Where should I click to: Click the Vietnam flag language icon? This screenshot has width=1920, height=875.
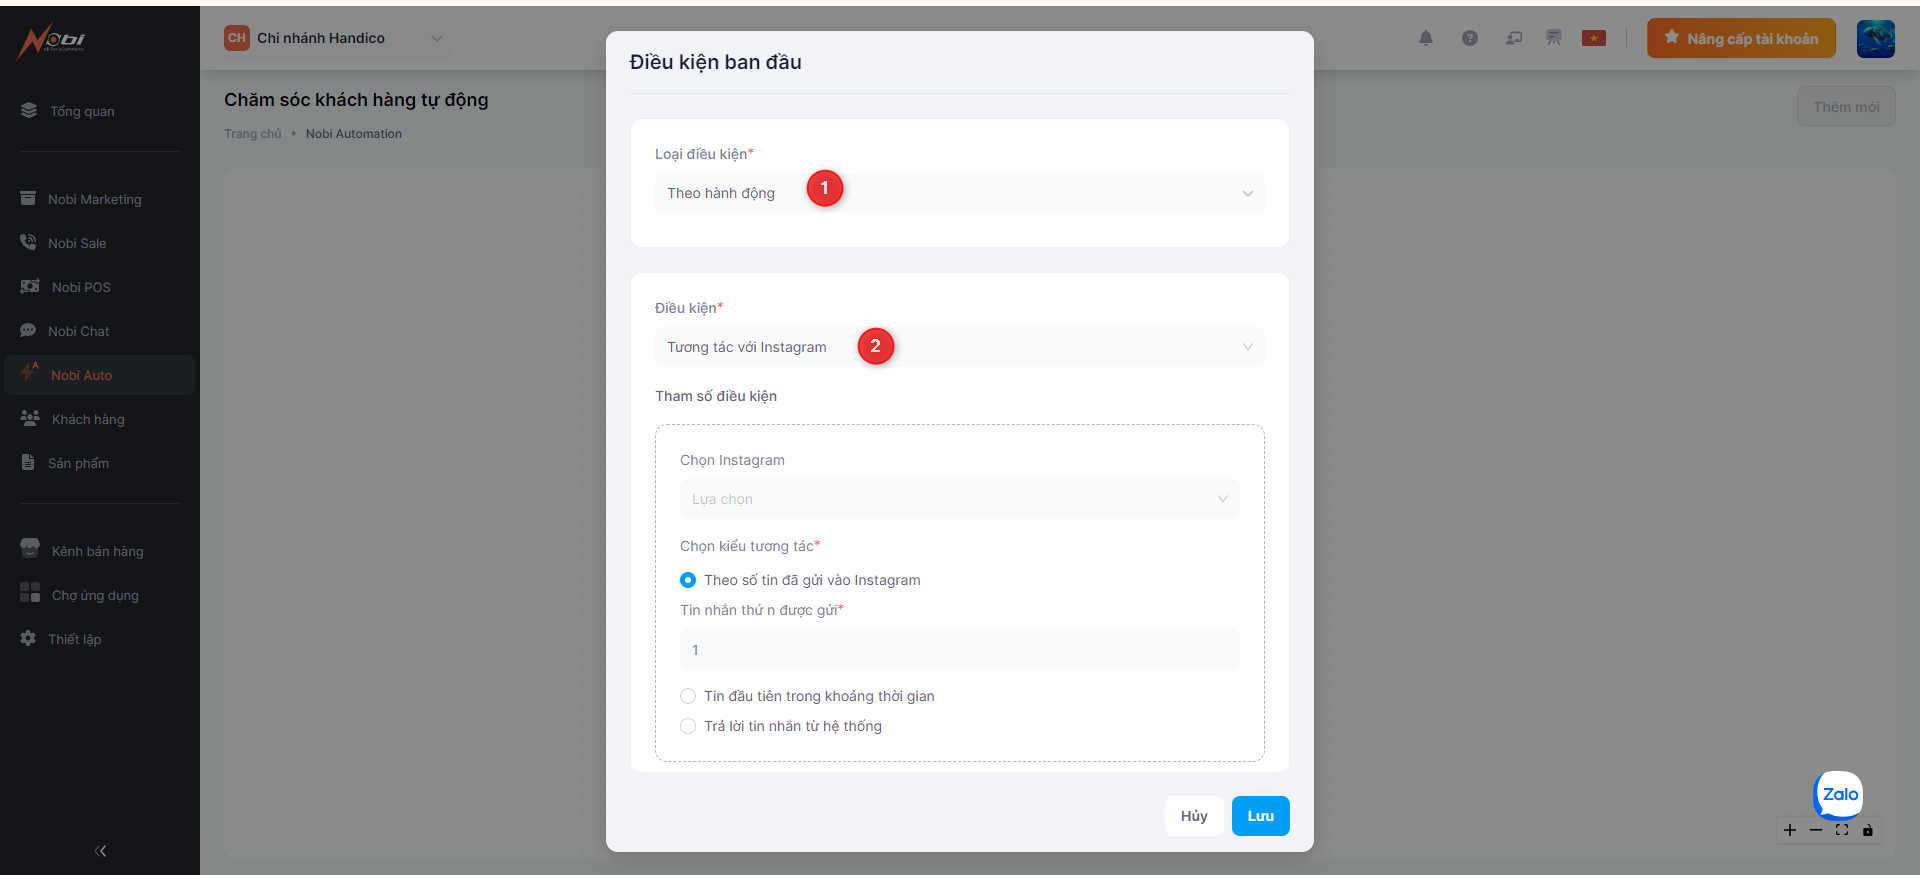(x=1594, y=38)
